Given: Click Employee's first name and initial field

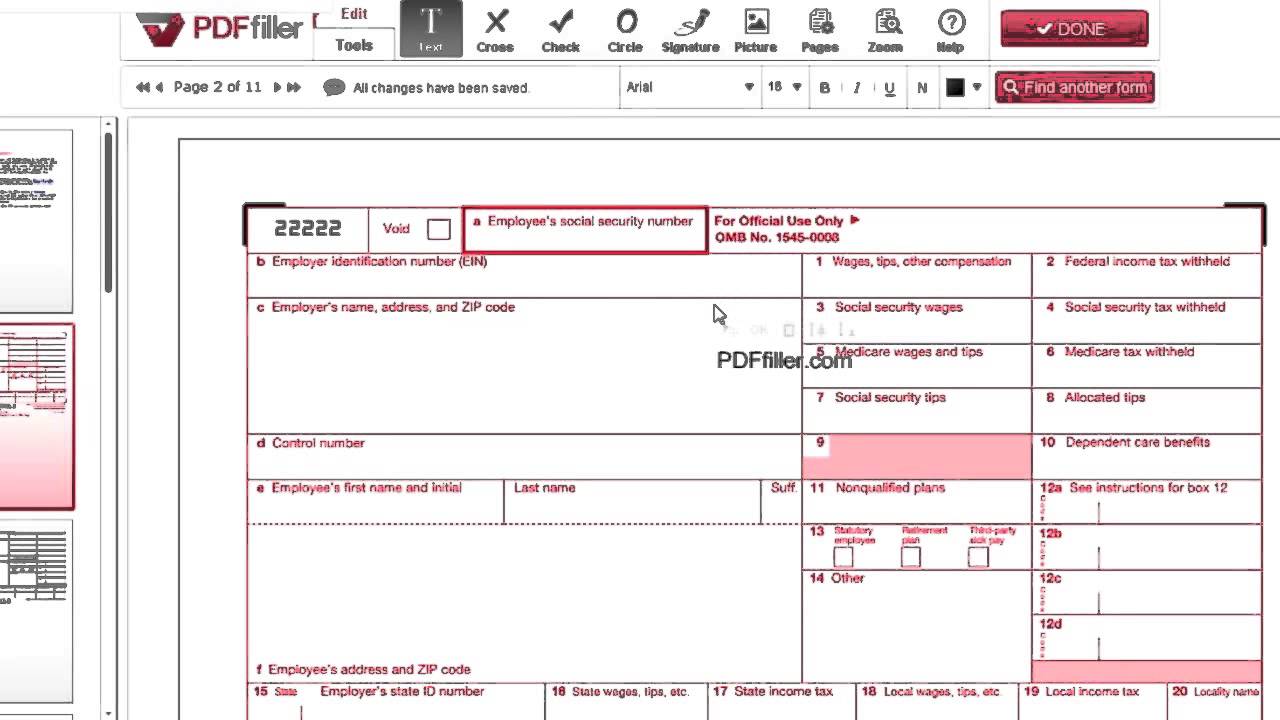Looking at the screenshot, I should pyautogui.click(x=375, y=502).
